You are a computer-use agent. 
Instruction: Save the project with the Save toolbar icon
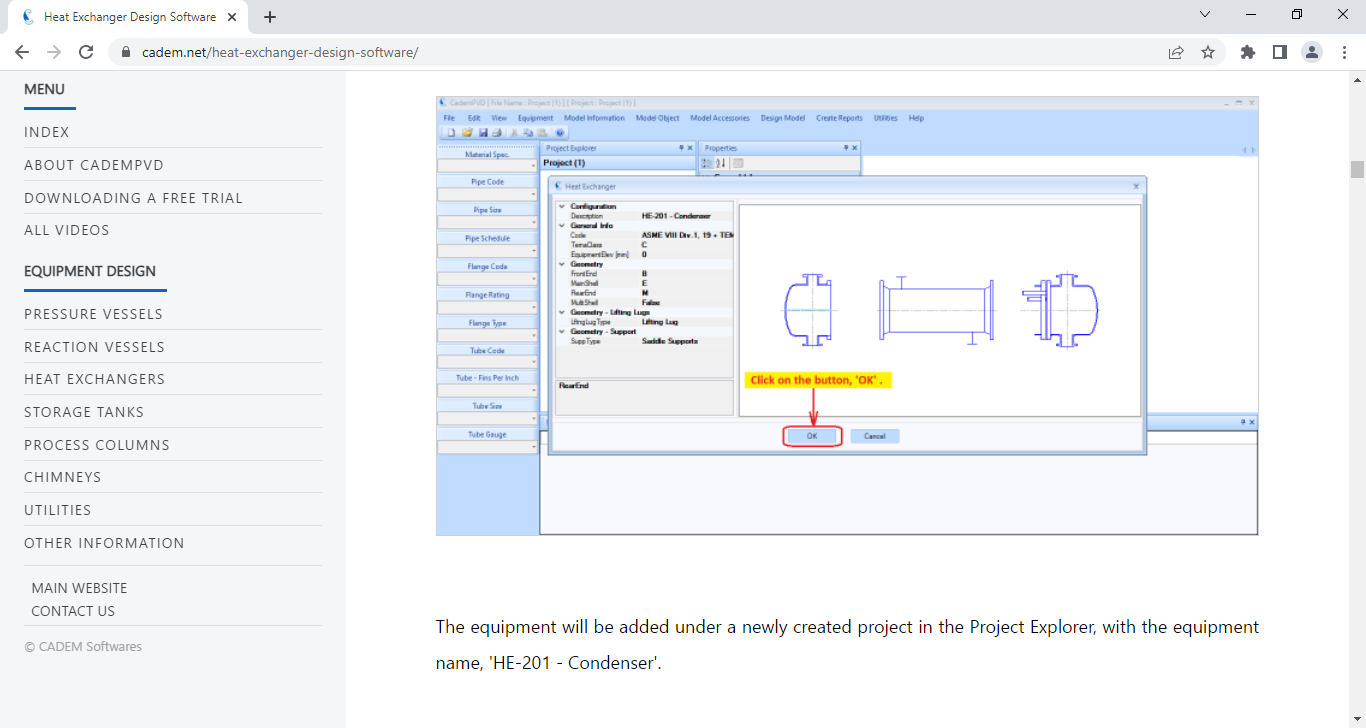[x=483, y=132]
